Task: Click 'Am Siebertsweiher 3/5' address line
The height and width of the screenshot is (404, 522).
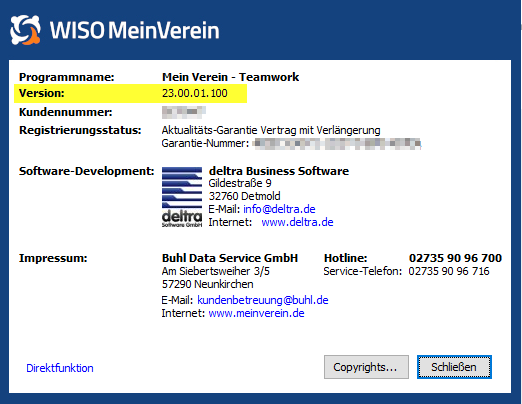Action: point(216,271)
